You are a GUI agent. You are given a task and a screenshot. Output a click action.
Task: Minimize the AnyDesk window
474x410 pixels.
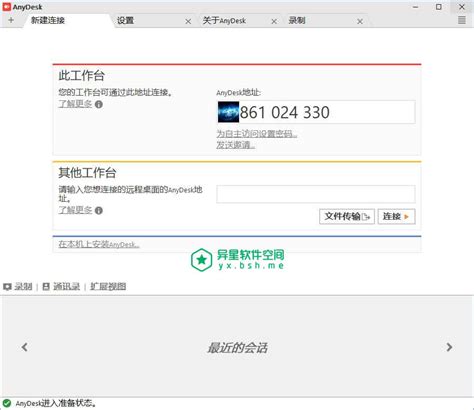pos(415,7)
